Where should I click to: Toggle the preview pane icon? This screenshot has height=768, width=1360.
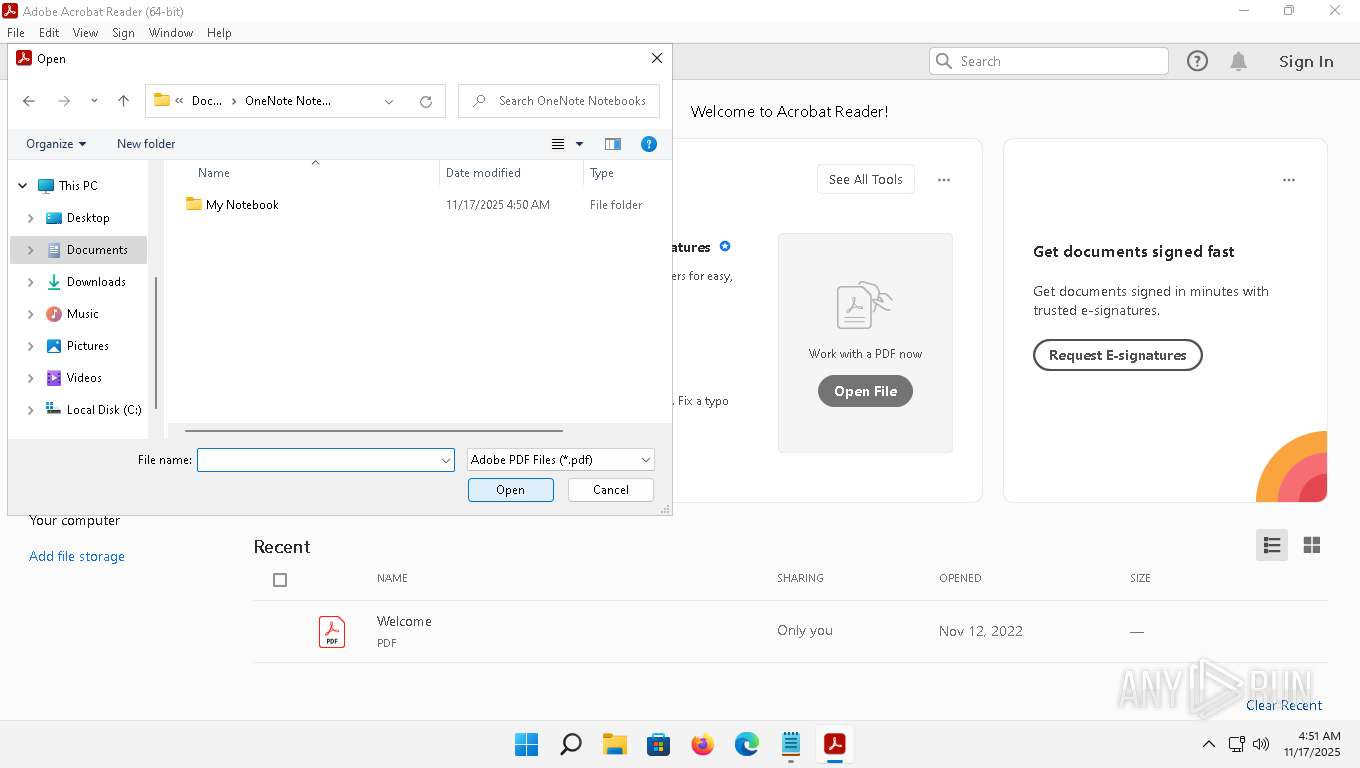tap(613, 144)
